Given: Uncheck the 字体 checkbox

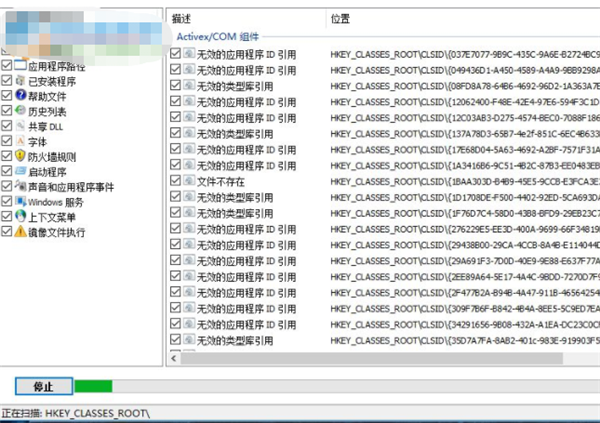Looking at the screenshot, I should coord(7,140).
